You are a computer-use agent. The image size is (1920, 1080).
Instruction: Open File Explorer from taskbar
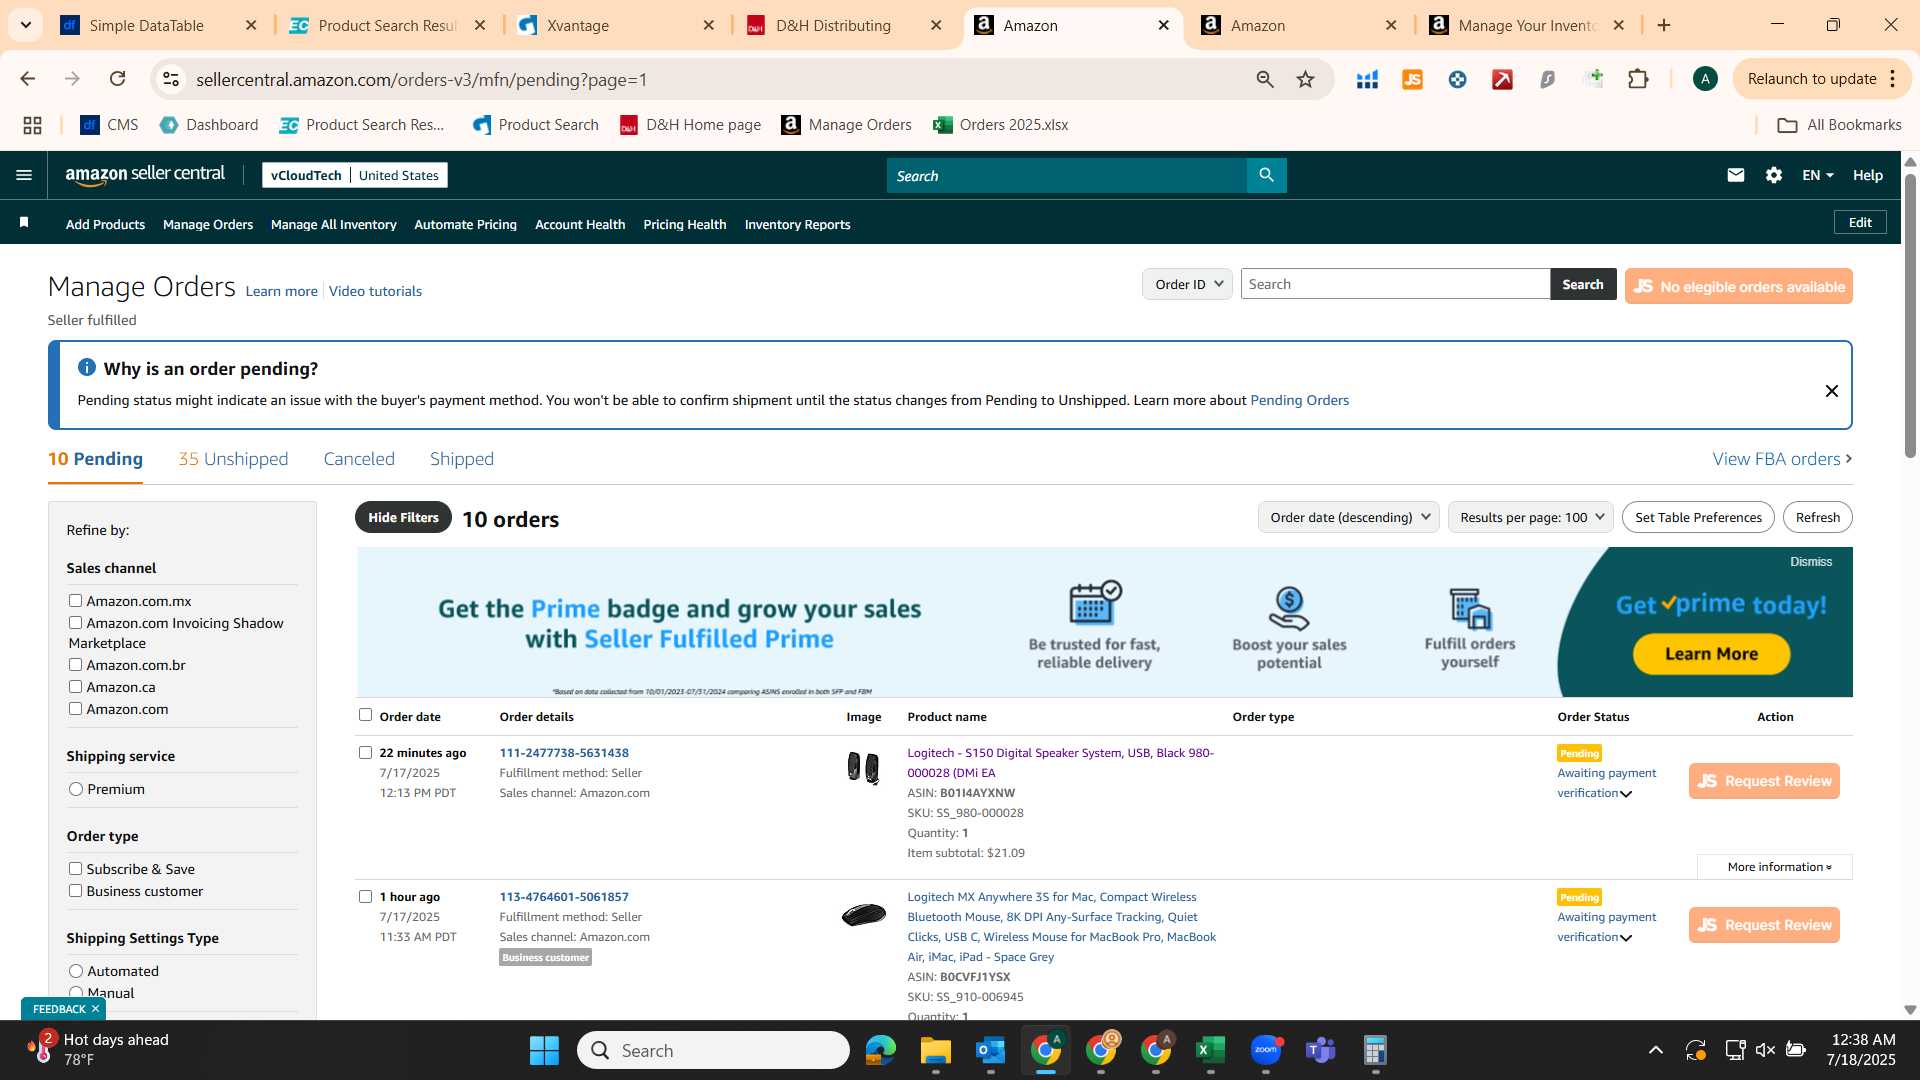936,1050
